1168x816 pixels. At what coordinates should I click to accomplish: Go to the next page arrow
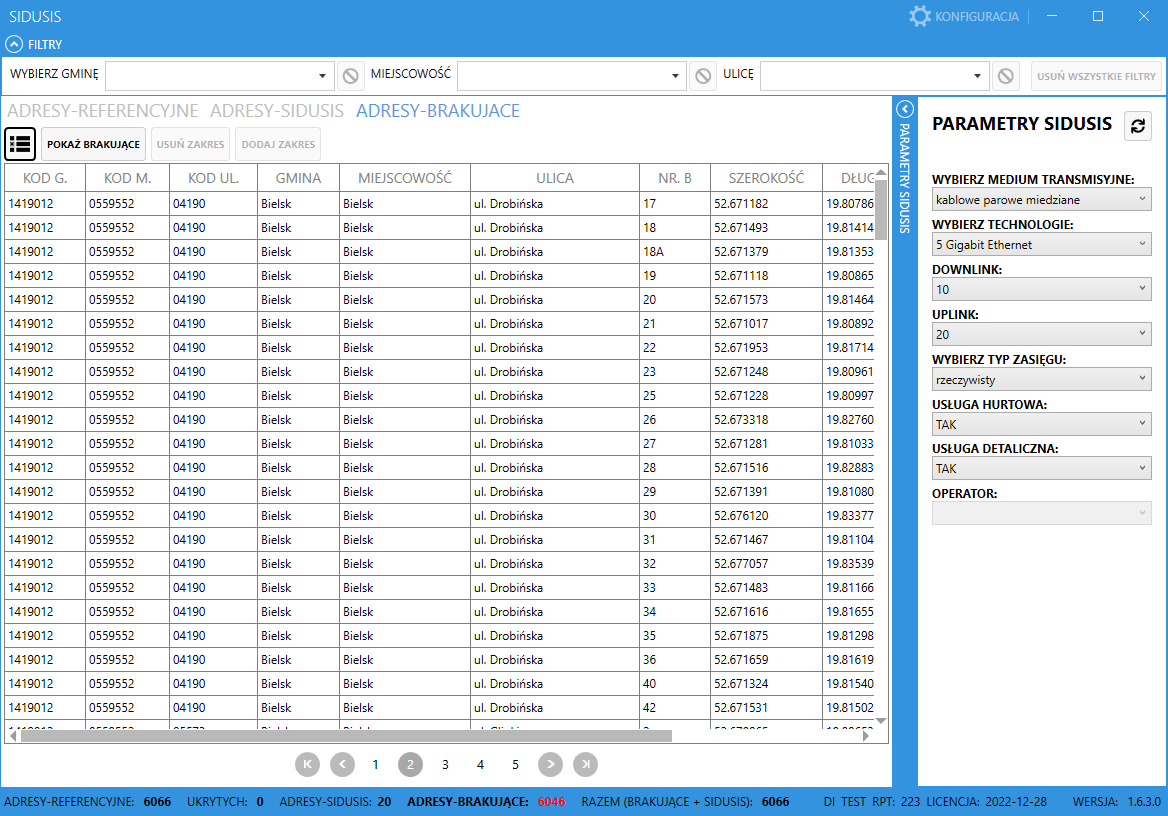[x=550, y=764]
